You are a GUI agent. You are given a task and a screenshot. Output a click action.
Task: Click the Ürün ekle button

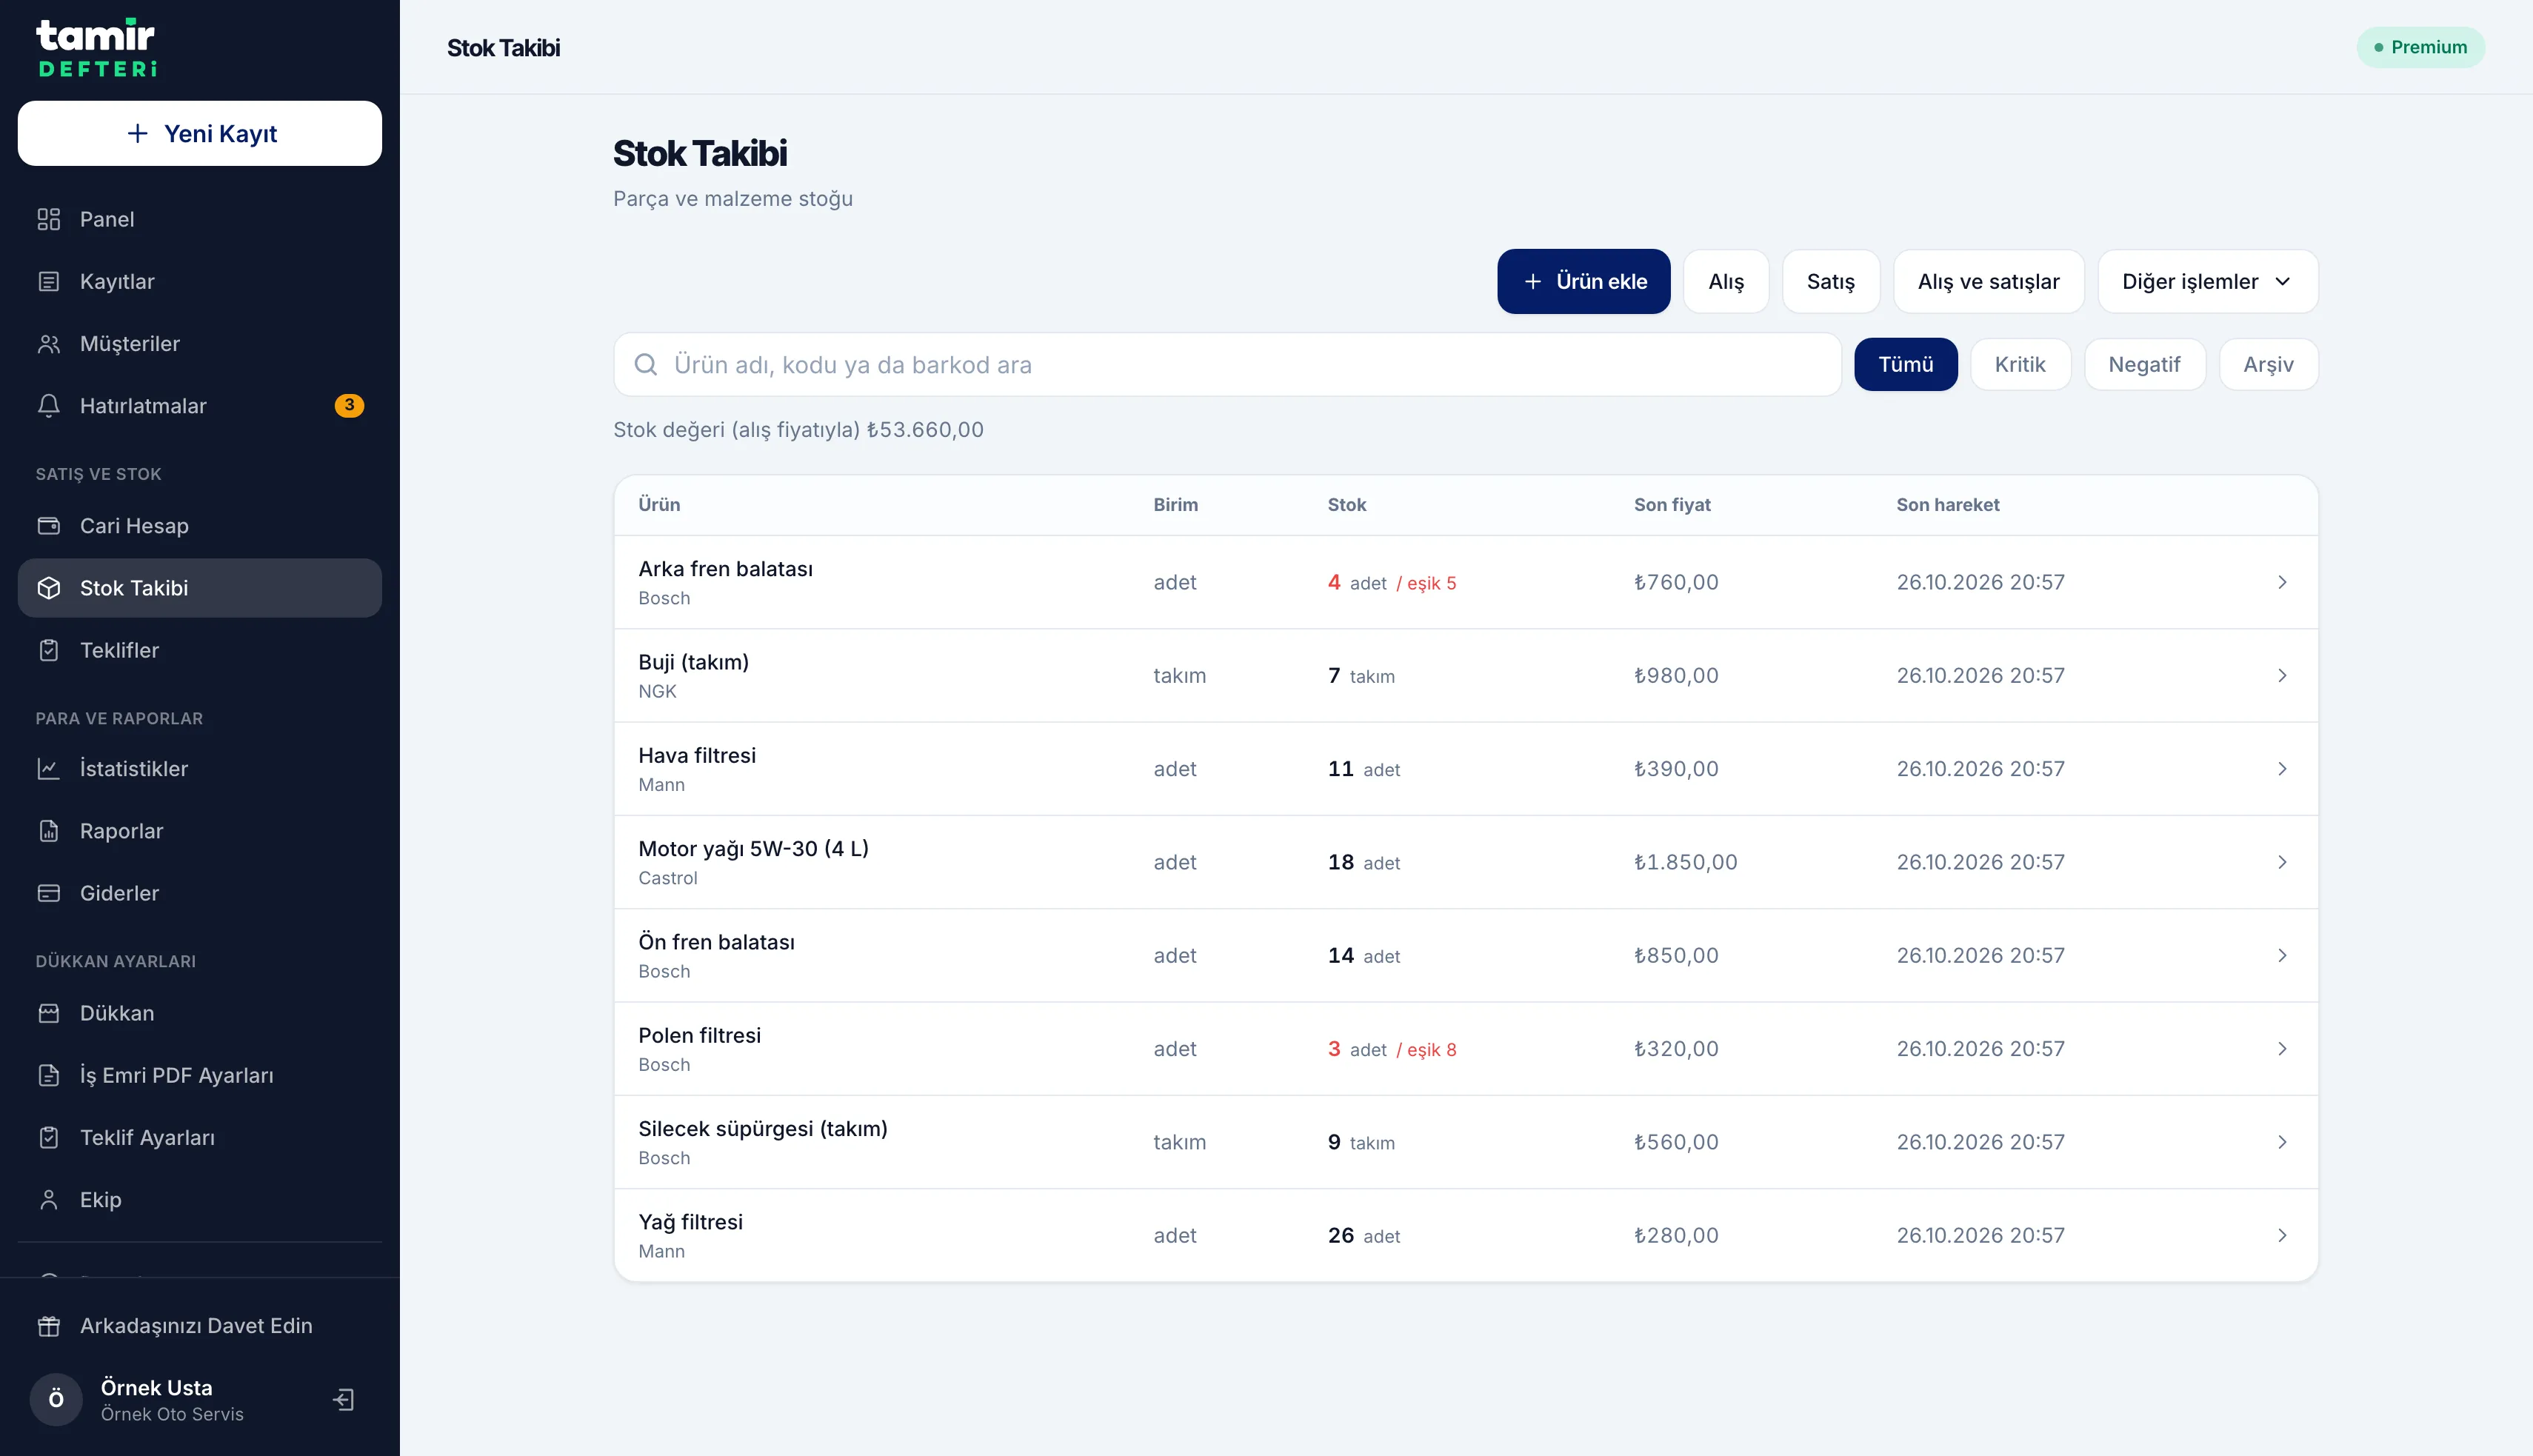point(1583,282)
